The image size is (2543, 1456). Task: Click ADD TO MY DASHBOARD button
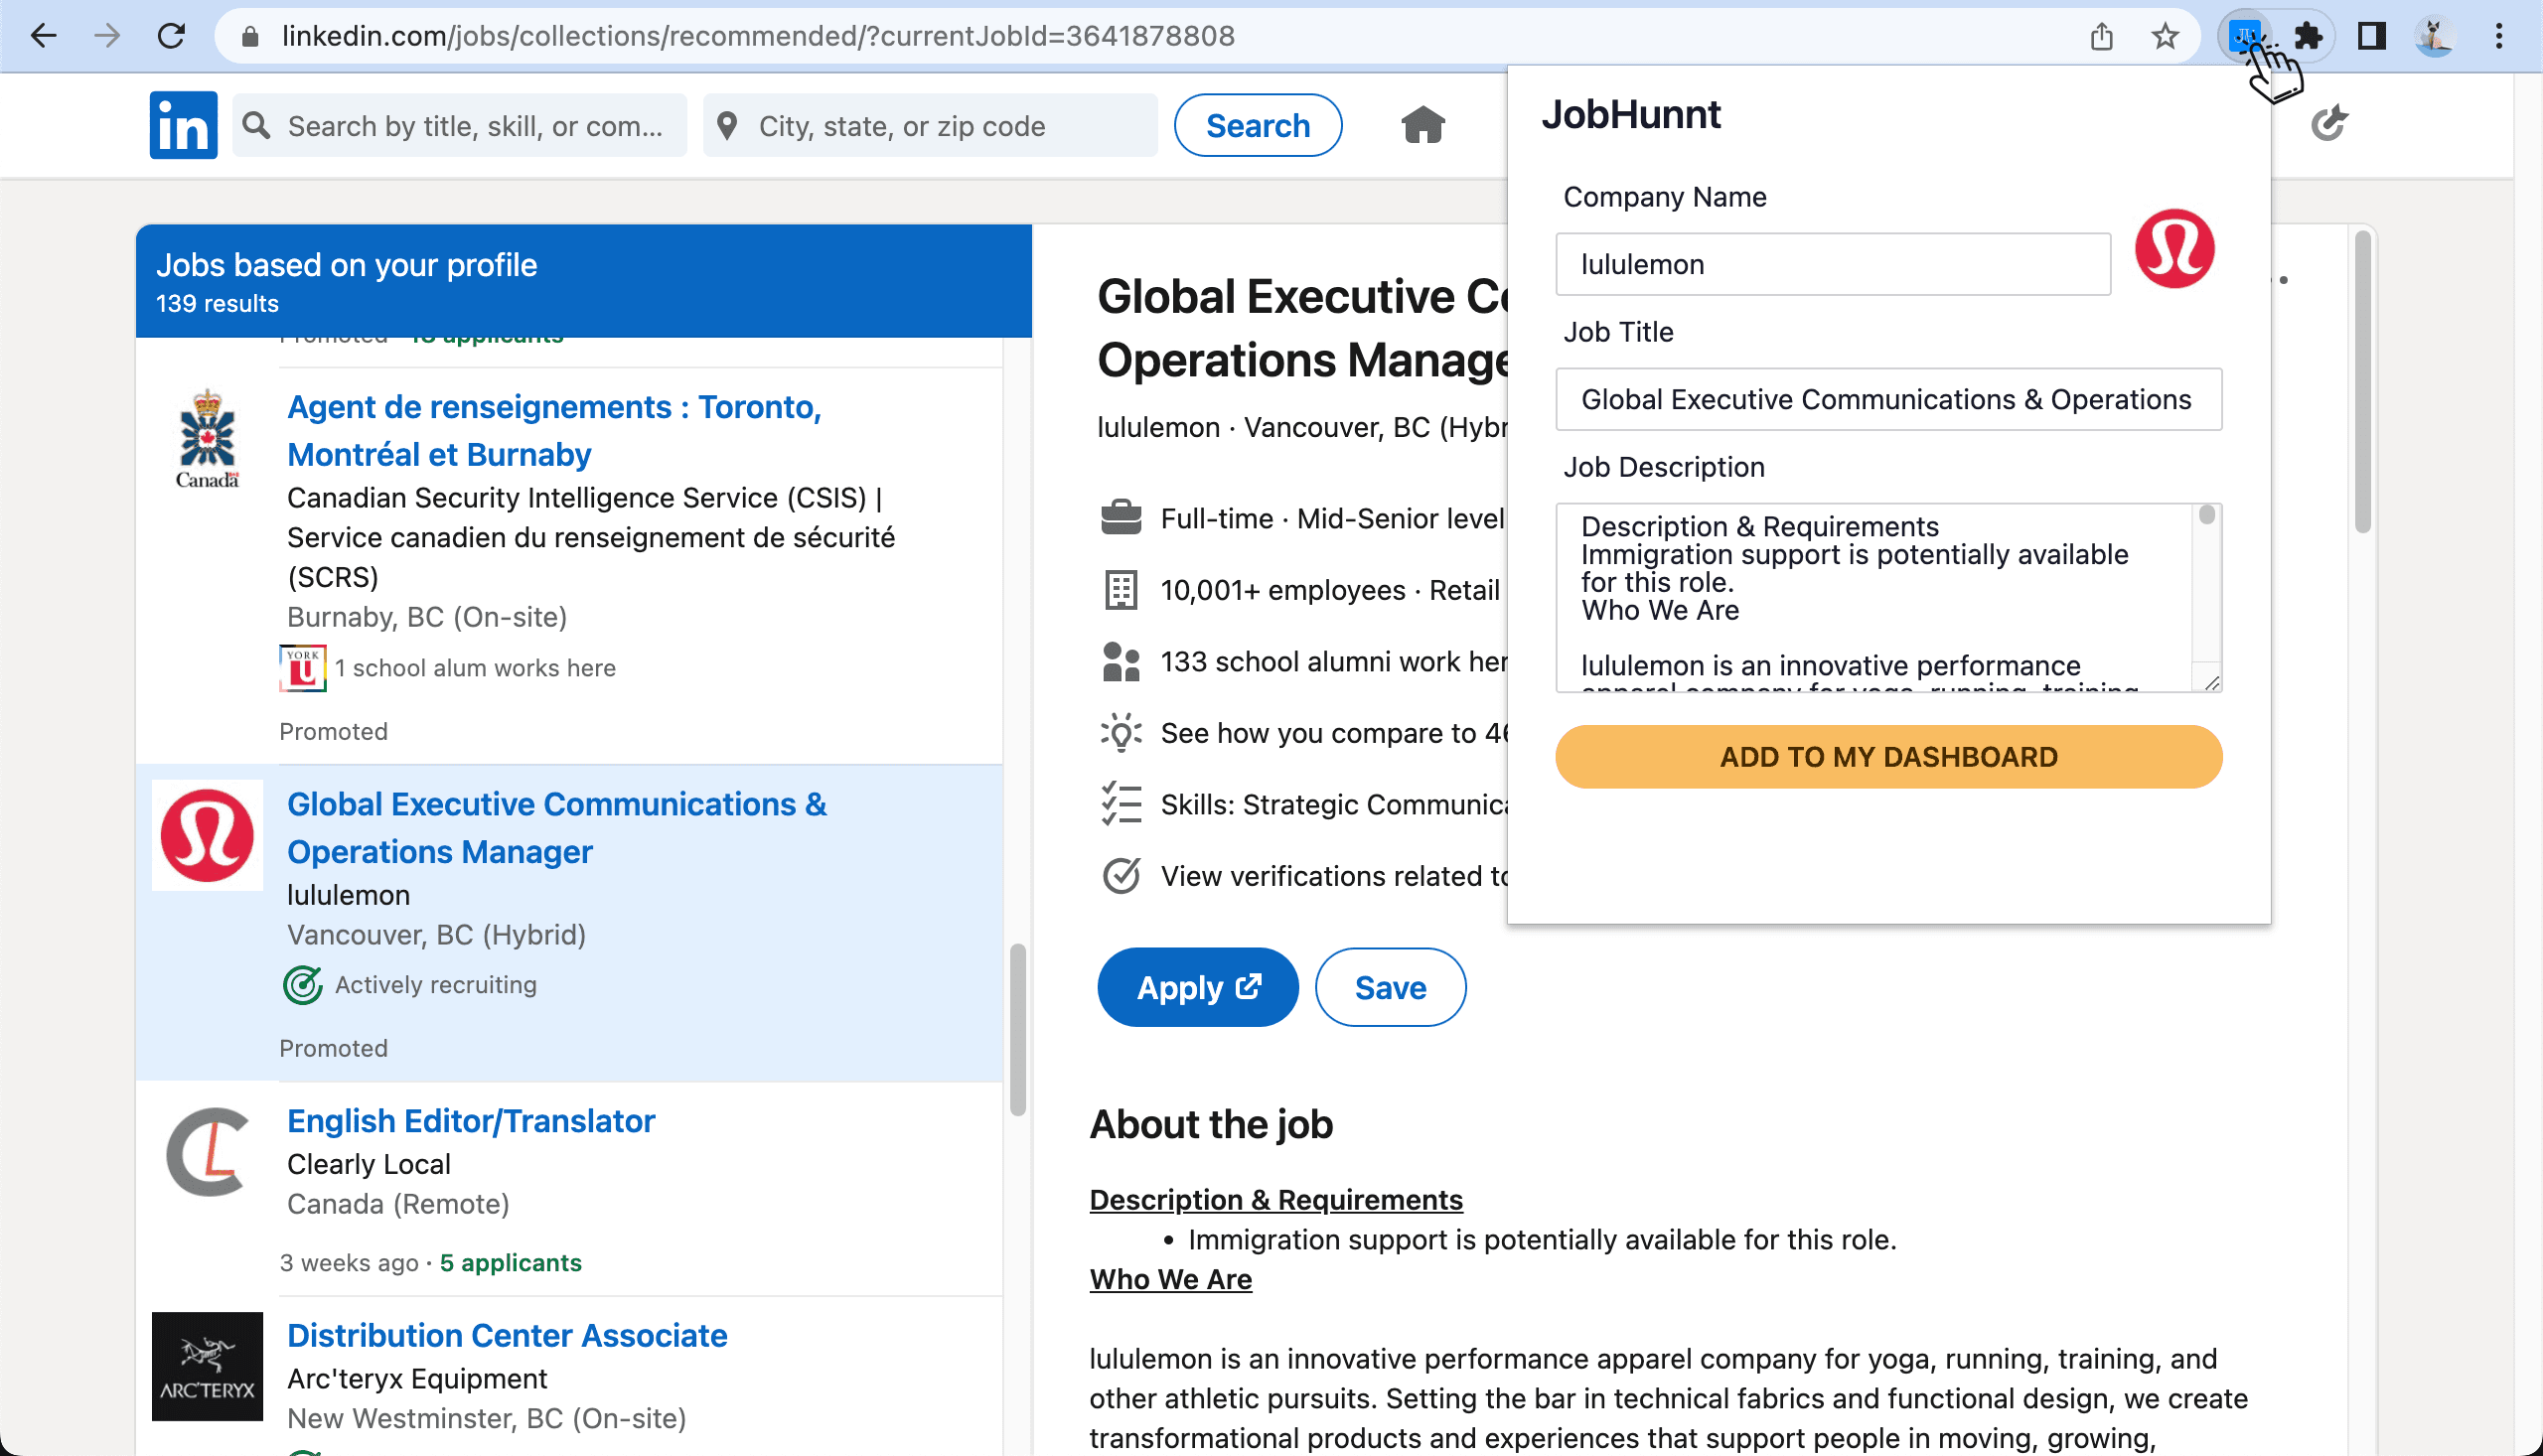click(x=1888, y=758)
